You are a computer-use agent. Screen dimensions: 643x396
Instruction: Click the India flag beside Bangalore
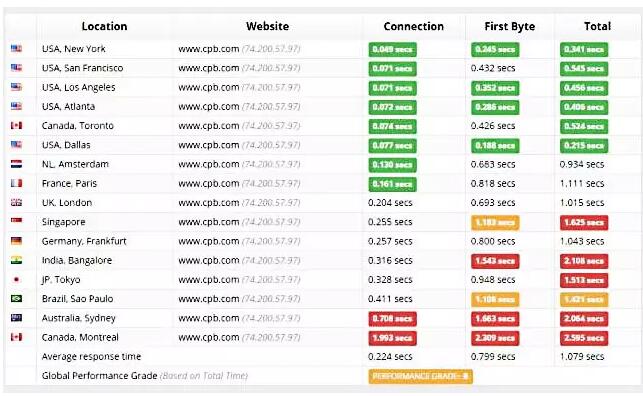click(16, 260)
